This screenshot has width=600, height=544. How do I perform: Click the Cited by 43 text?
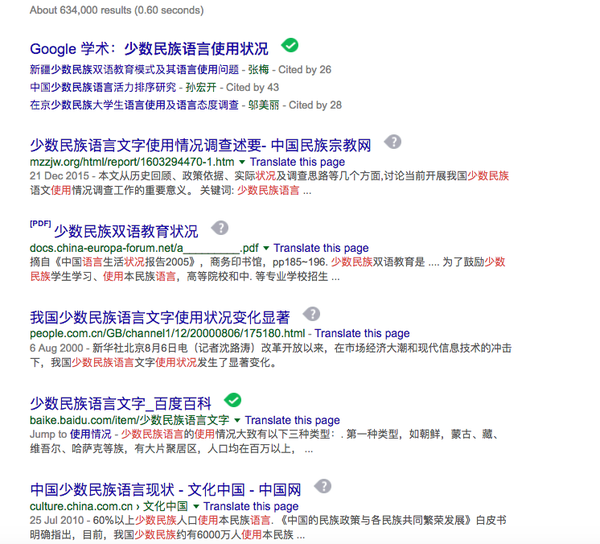tap(253, 87)
